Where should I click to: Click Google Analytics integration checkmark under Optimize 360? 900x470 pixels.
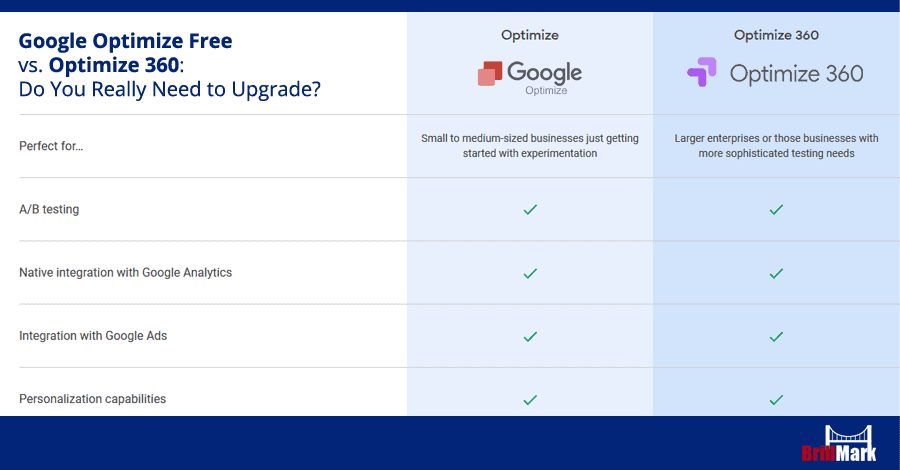[776, 273]
